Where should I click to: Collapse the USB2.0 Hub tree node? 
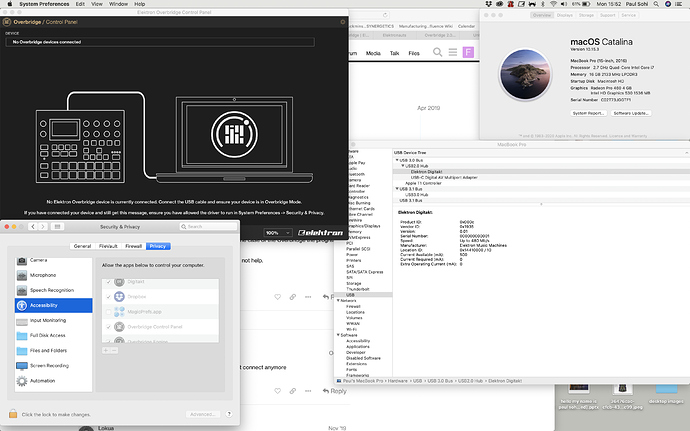tap(403, 166)
